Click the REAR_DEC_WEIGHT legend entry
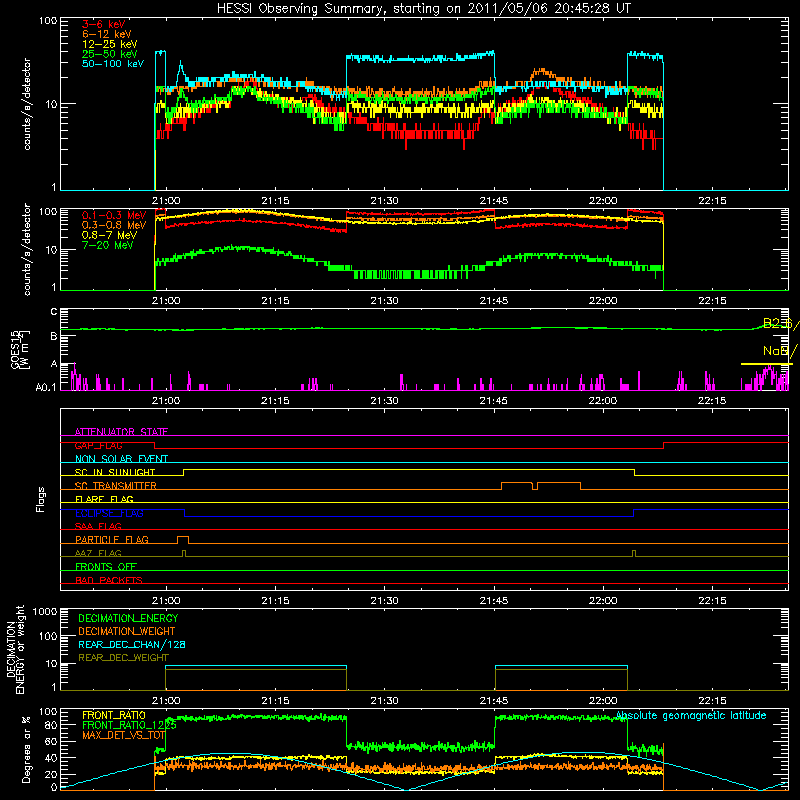This screenshot has width=800, height=800. click(x=123, y=658)
